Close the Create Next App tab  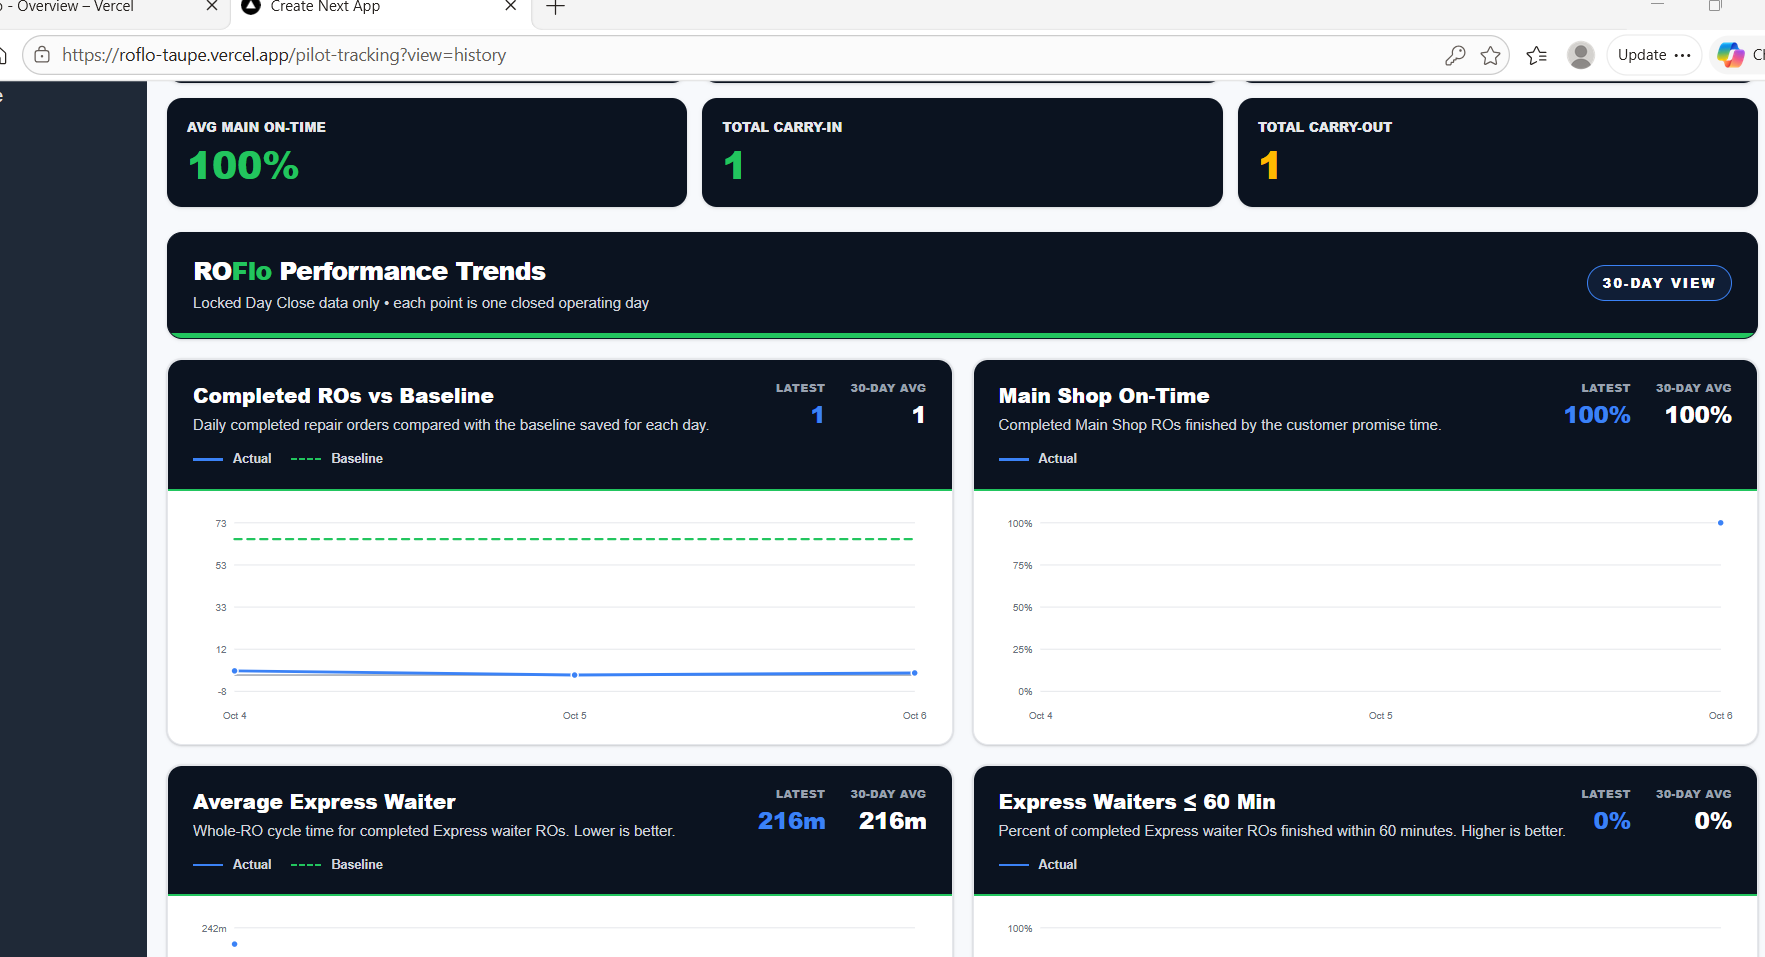[510, 6]
